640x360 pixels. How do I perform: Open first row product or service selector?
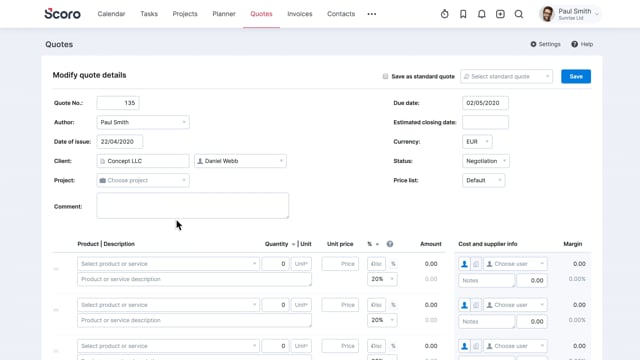(x=168, y=264)
